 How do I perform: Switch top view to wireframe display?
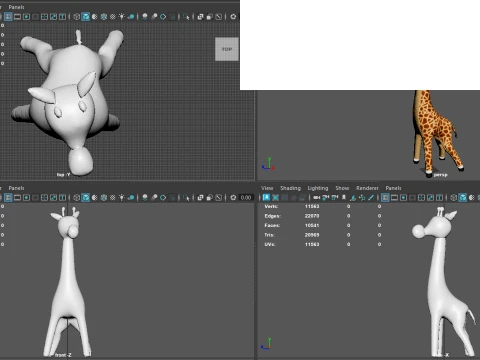77,17
